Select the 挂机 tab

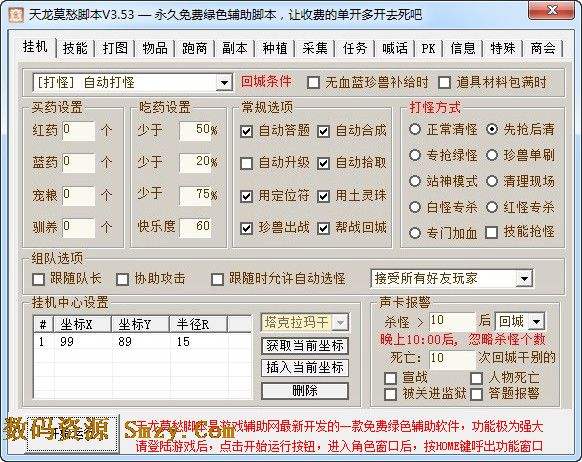(x=35, y=47)
